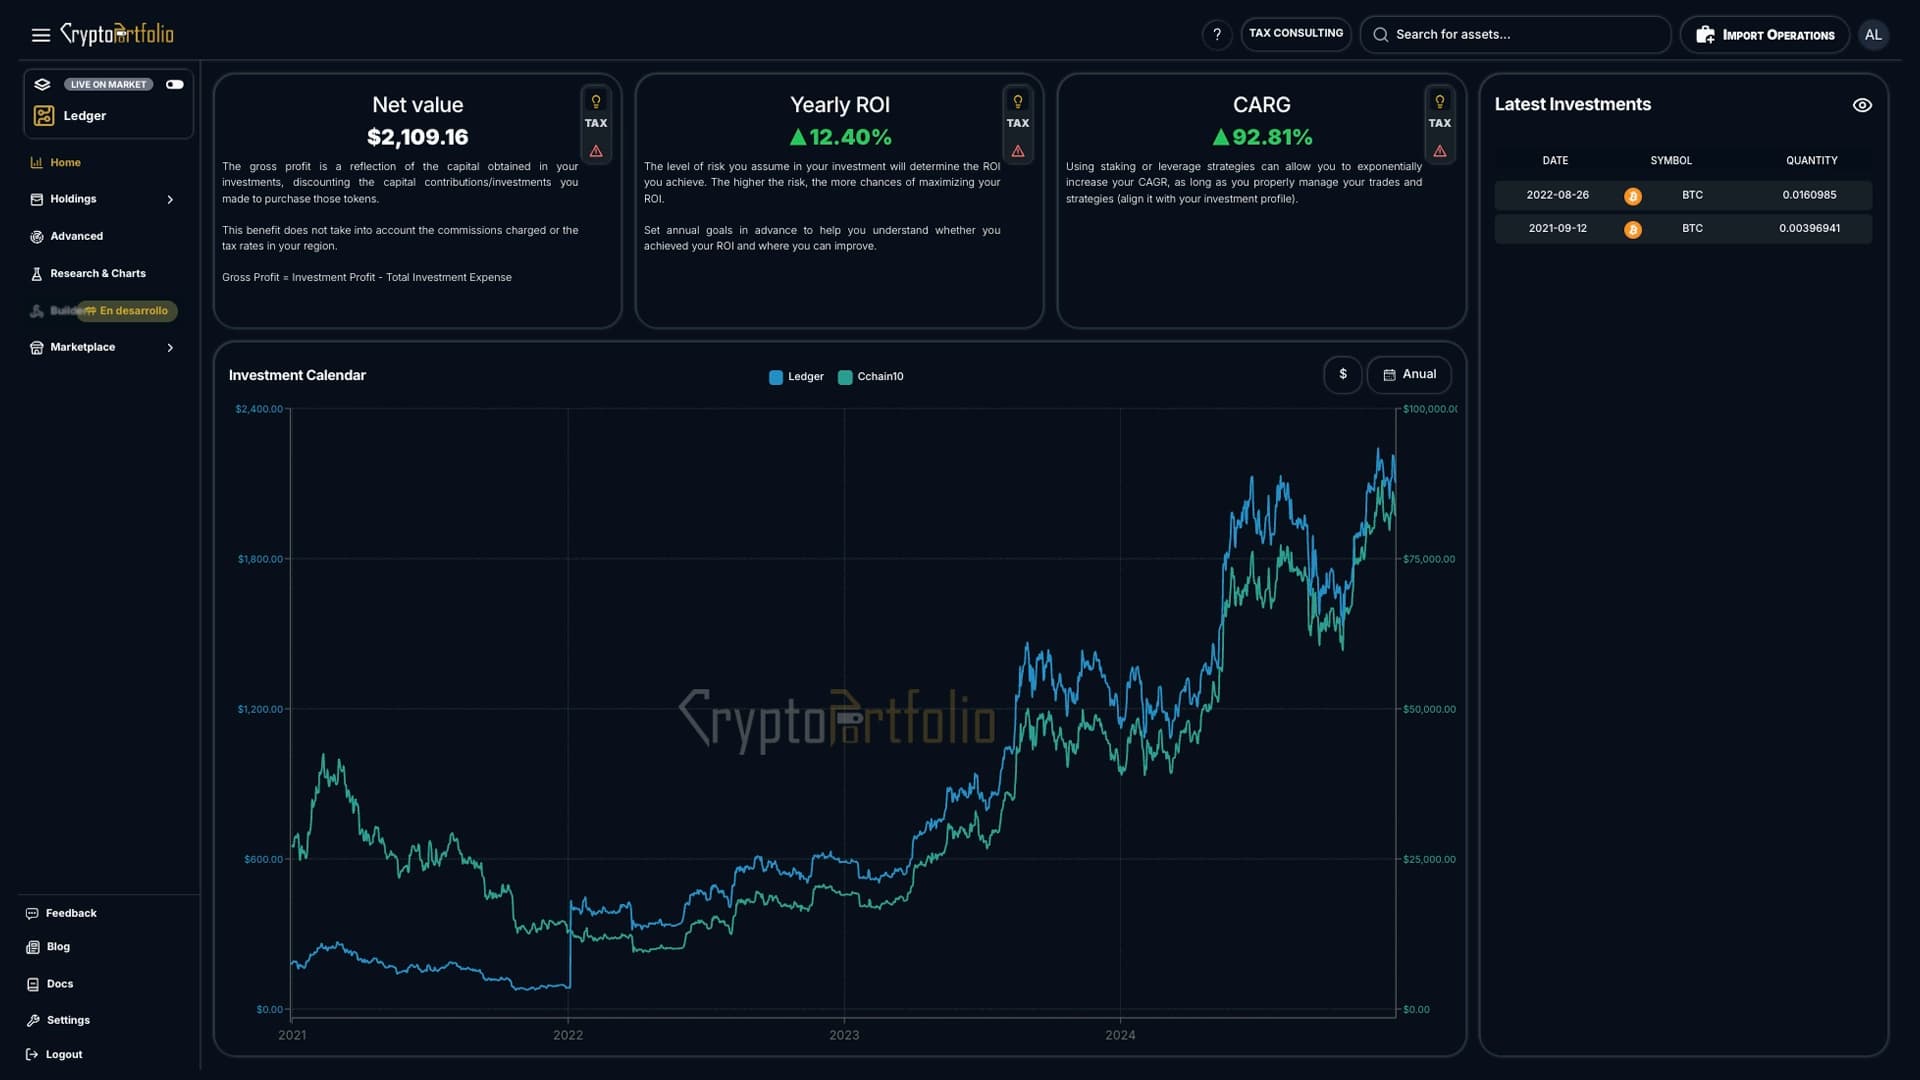Expand the Marketplace chevron

click(169, 347)
